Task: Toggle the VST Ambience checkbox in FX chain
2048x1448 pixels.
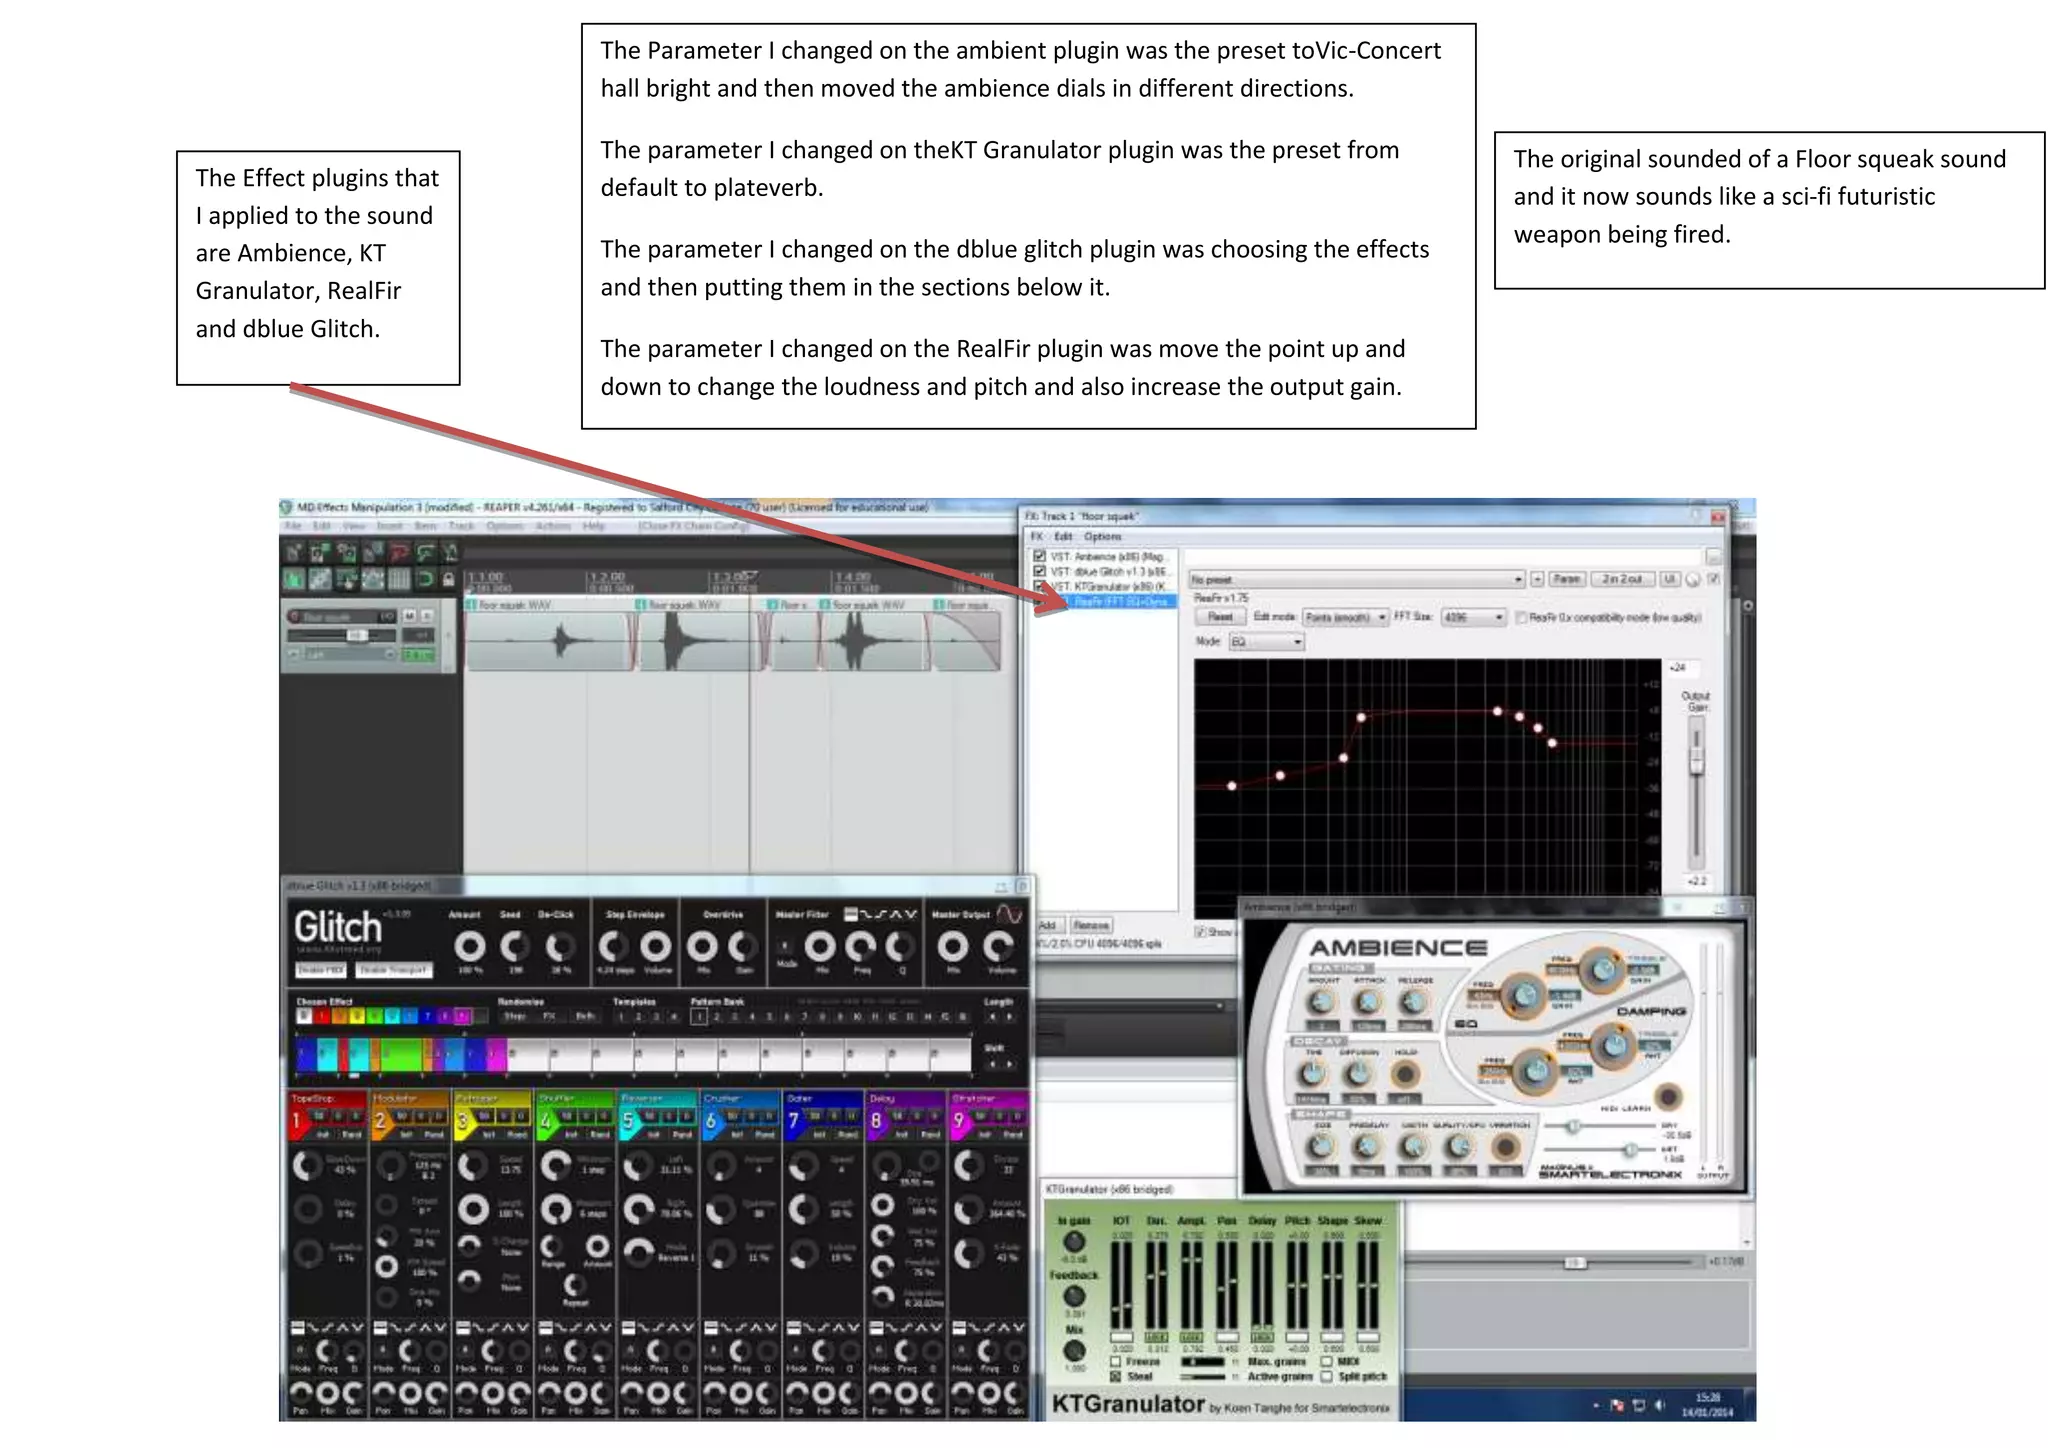Action: pos(1039,556)
